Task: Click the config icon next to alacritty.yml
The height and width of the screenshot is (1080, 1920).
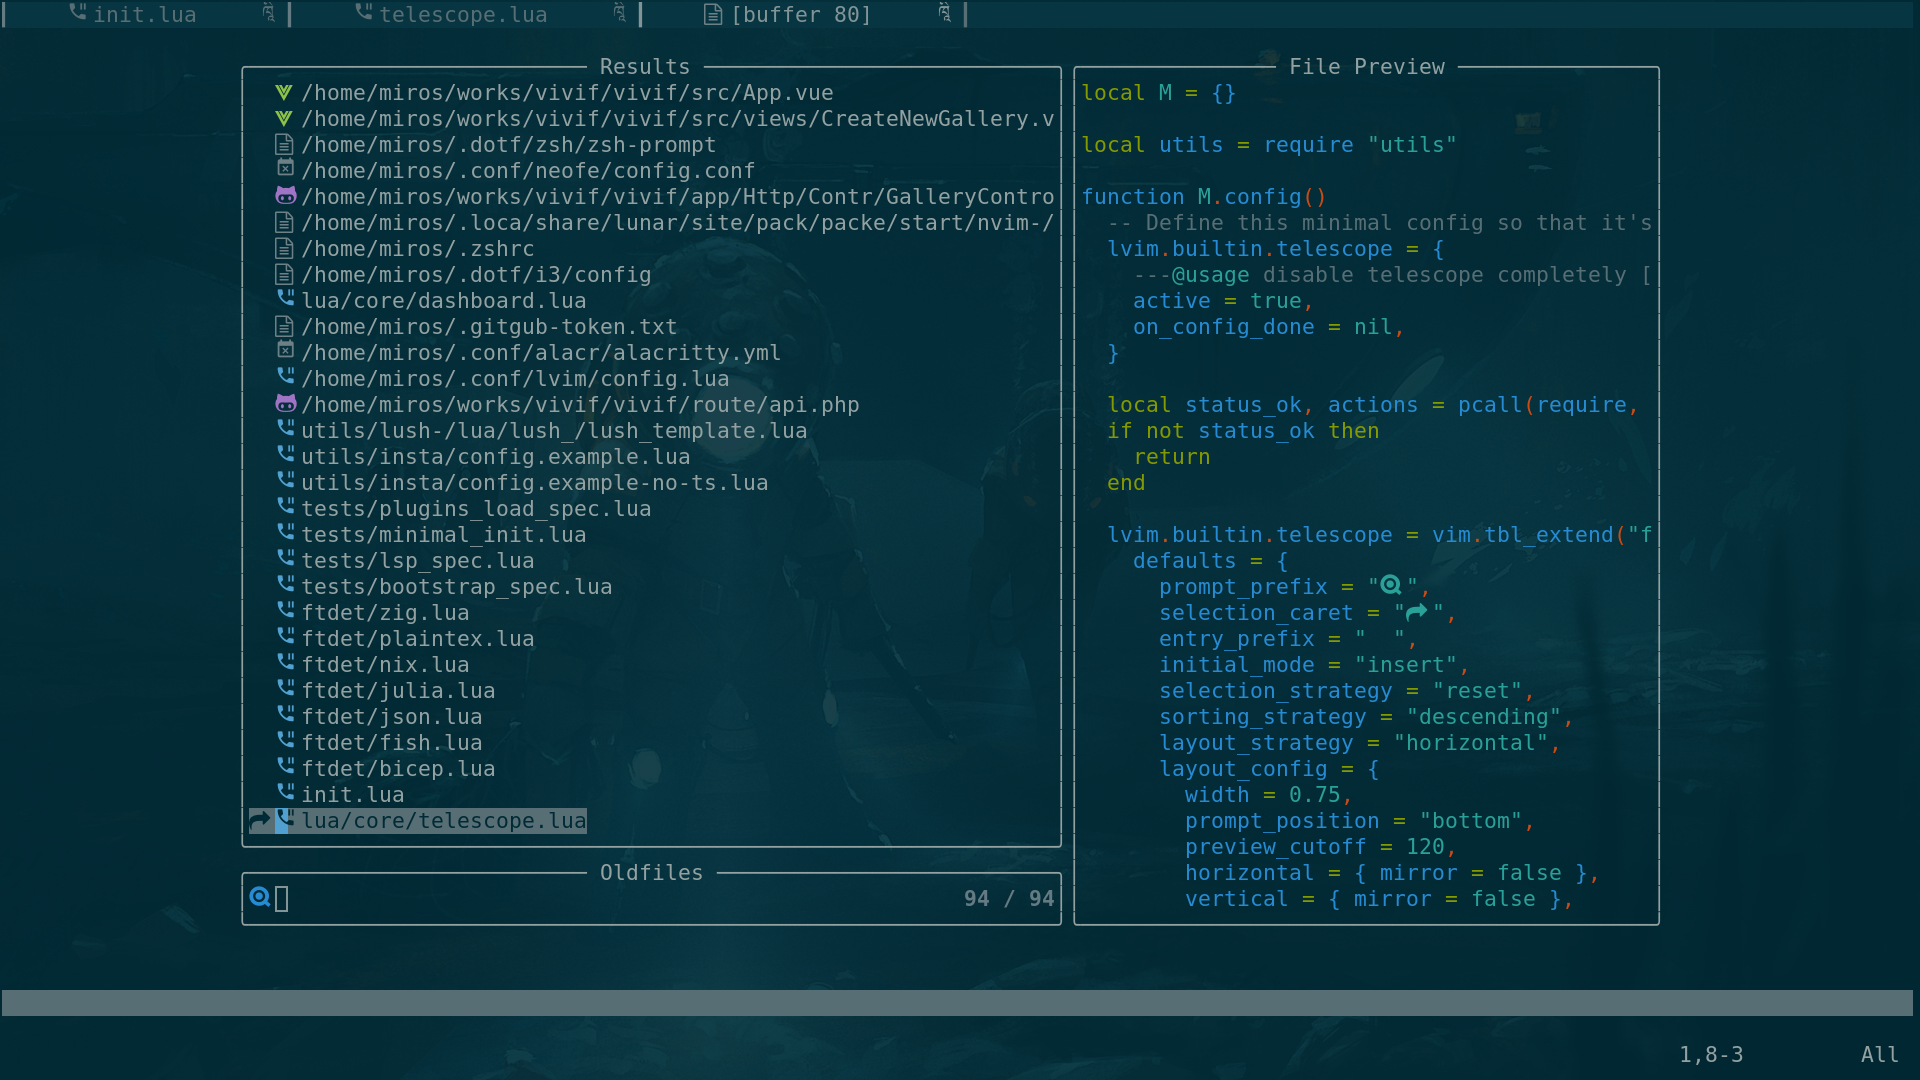Action: coord(285,350)
